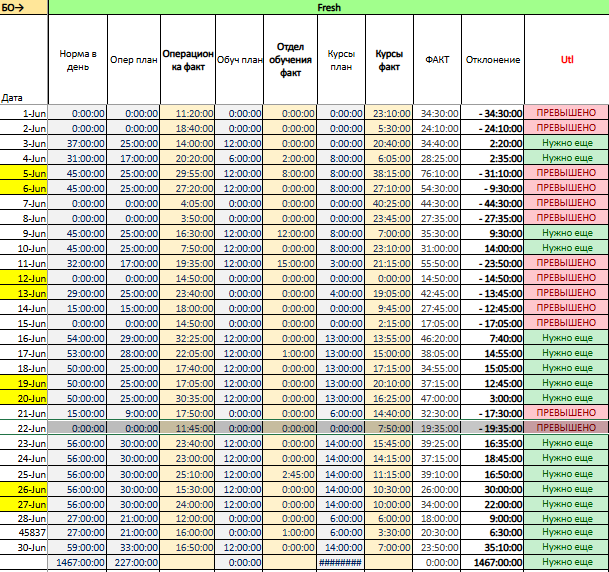Select '15:00:00' training fact in the 11-Jun row
Image resolution: width=609 pixels, height=572 pixels.
pyautogui.click(x=290, y=263)
